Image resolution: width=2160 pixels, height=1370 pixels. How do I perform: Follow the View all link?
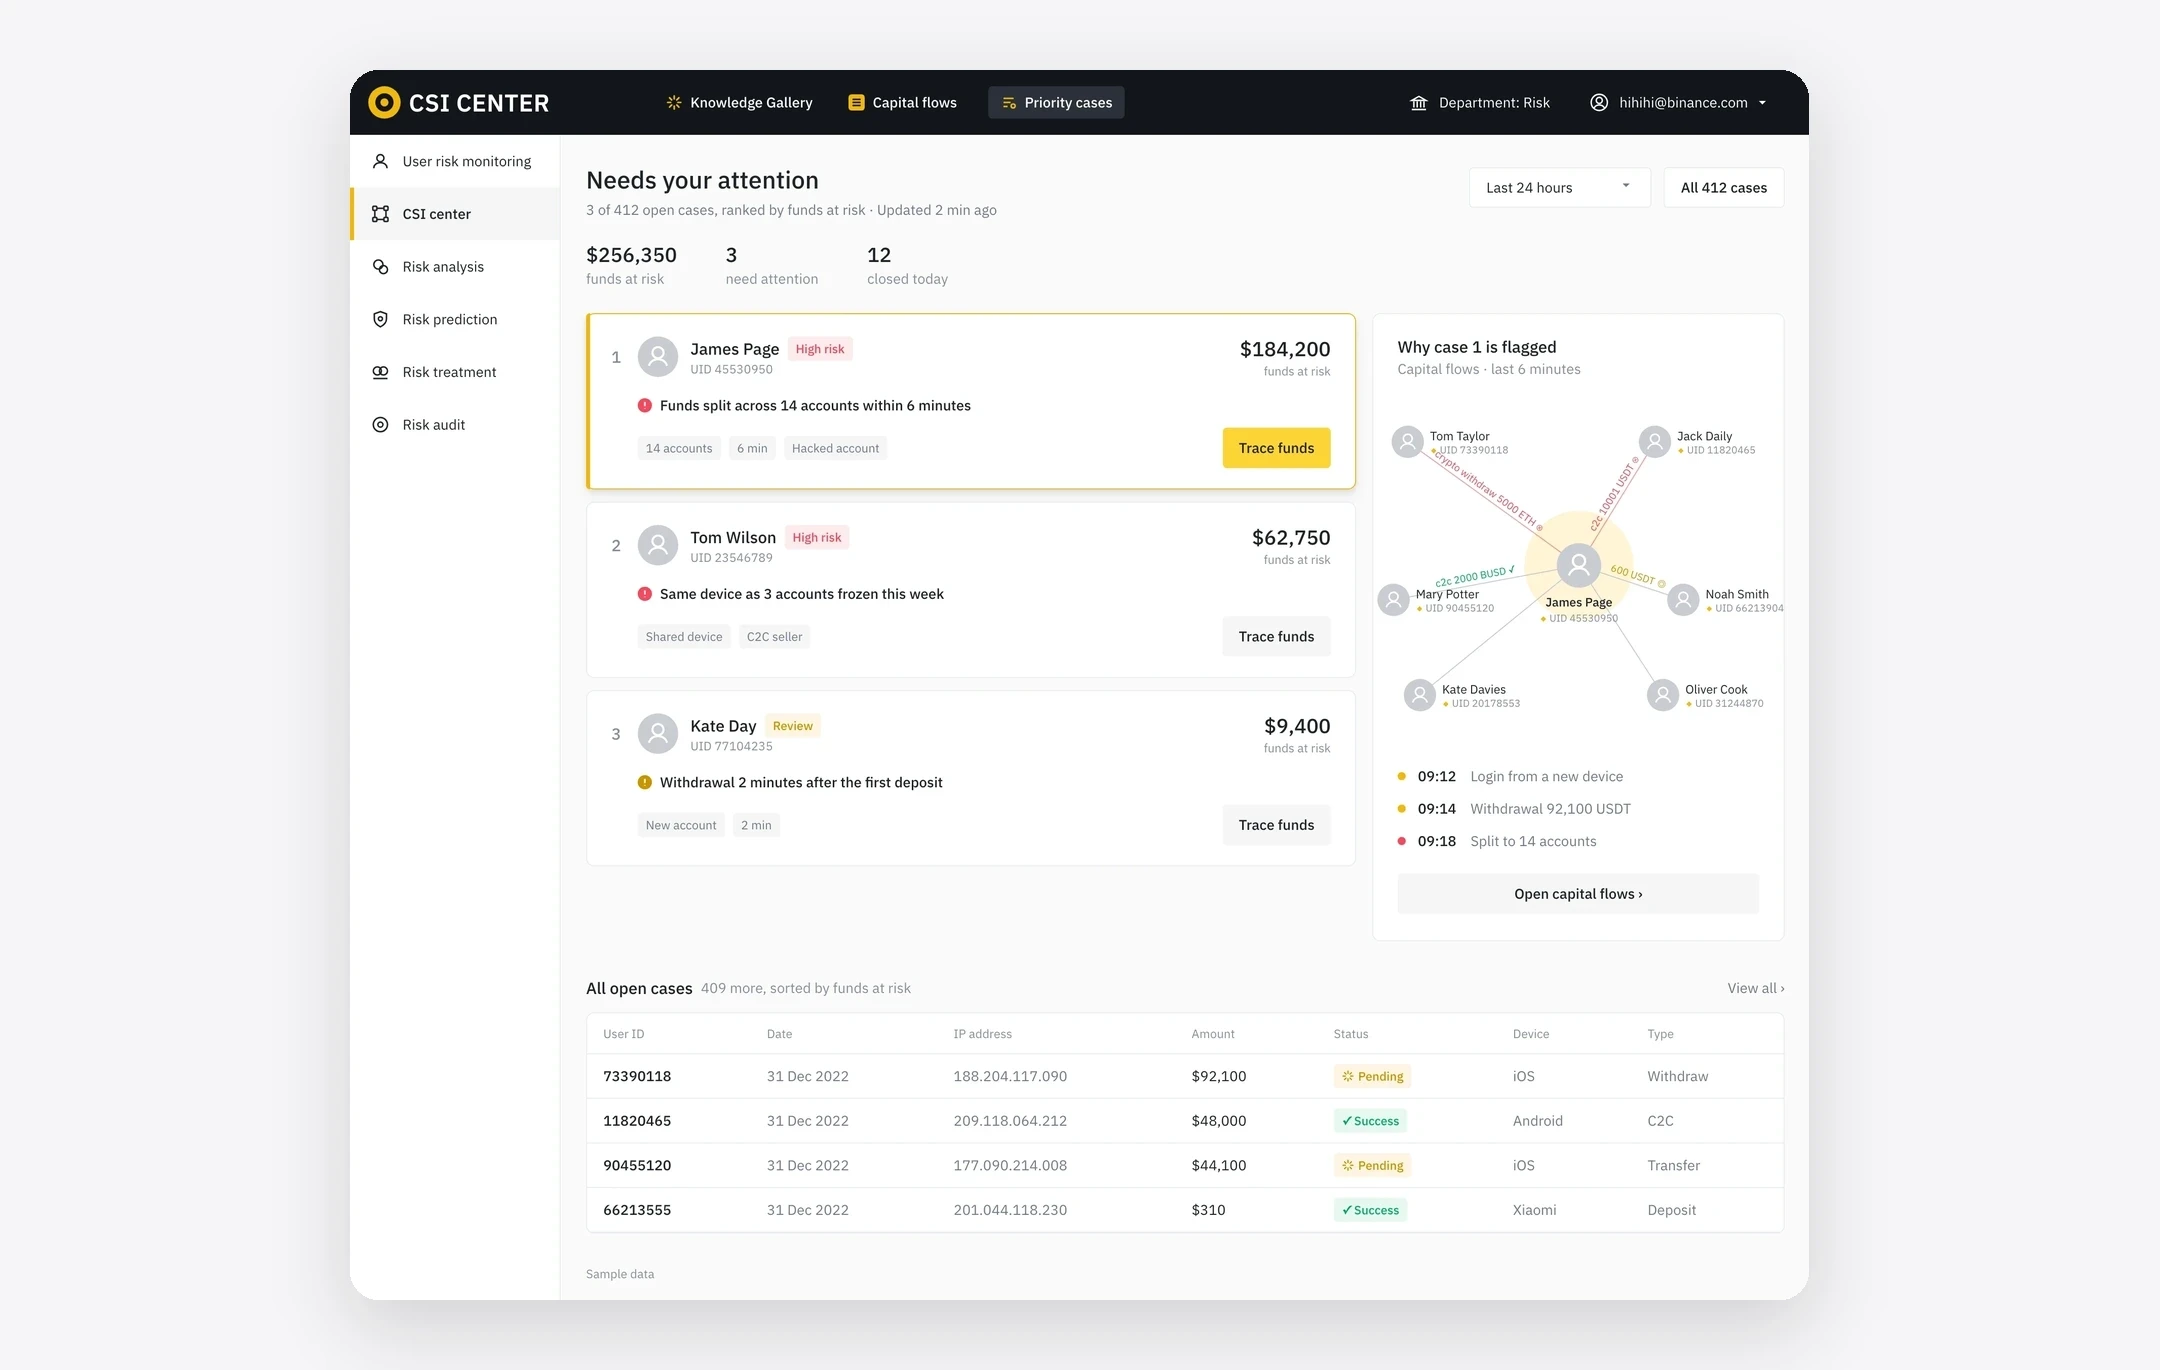[x=1755, y=988]
